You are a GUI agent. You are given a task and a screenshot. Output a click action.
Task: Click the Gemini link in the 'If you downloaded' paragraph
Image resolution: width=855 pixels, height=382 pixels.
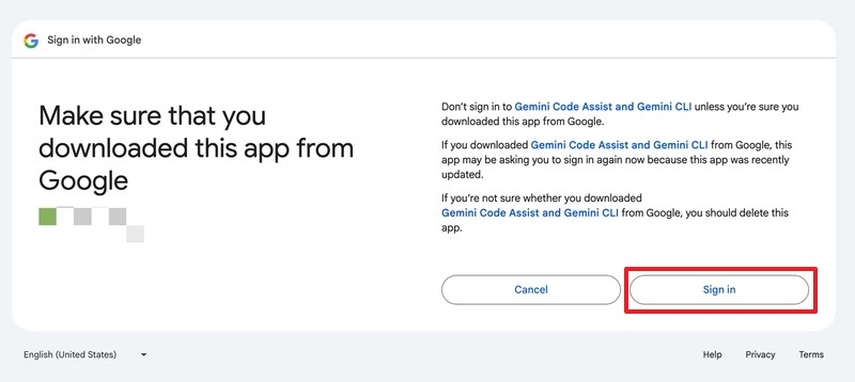point(619,145)
